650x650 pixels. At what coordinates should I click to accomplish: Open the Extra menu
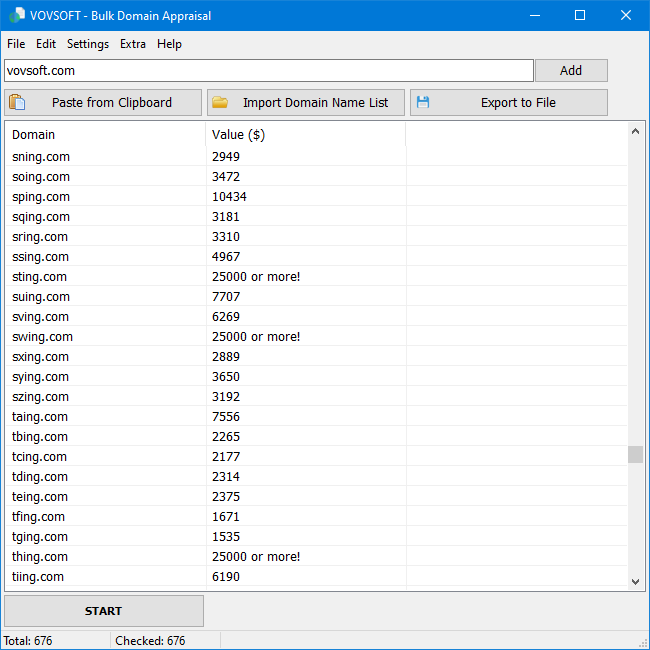point(133,44)
